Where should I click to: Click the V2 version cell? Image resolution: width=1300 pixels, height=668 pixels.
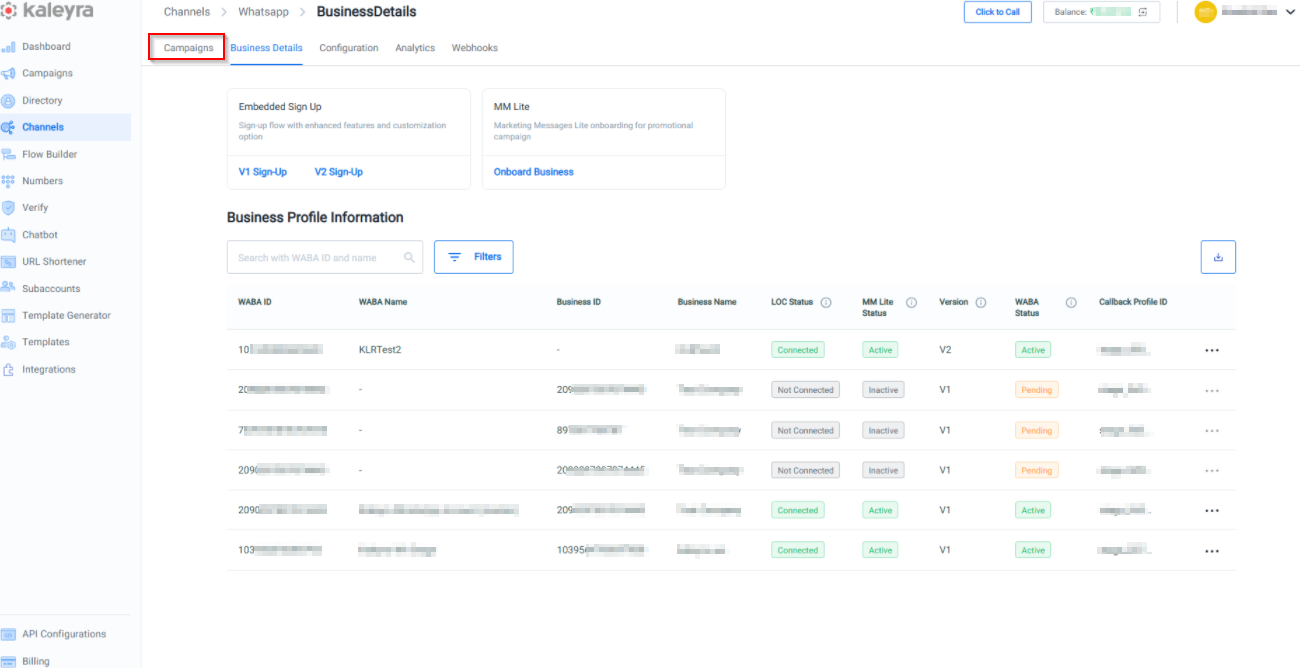point(946,350)
